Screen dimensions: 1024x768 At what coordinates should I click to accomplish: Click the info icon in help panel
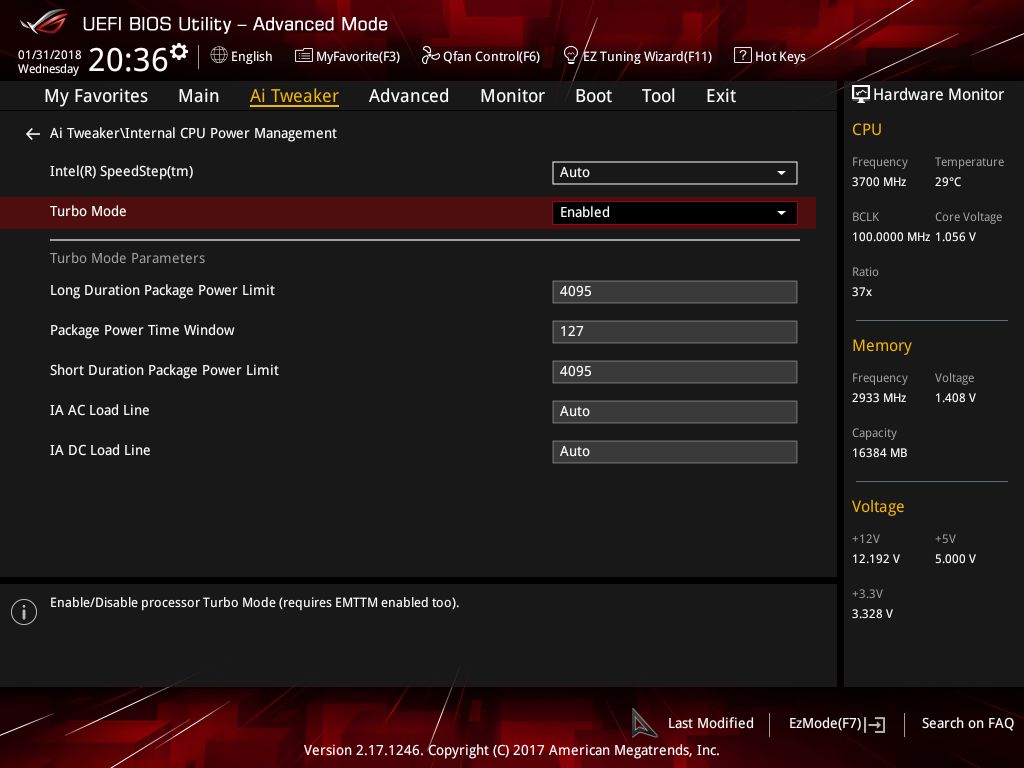tap(24, 612)
